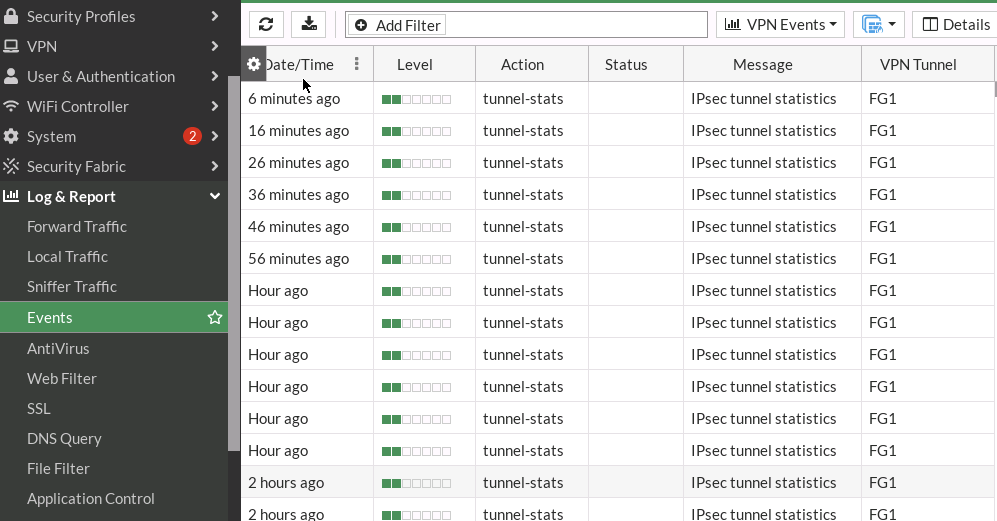
Task: Click the Security Fabric icon
Action: pyautogui.click(x=11, y=167)
